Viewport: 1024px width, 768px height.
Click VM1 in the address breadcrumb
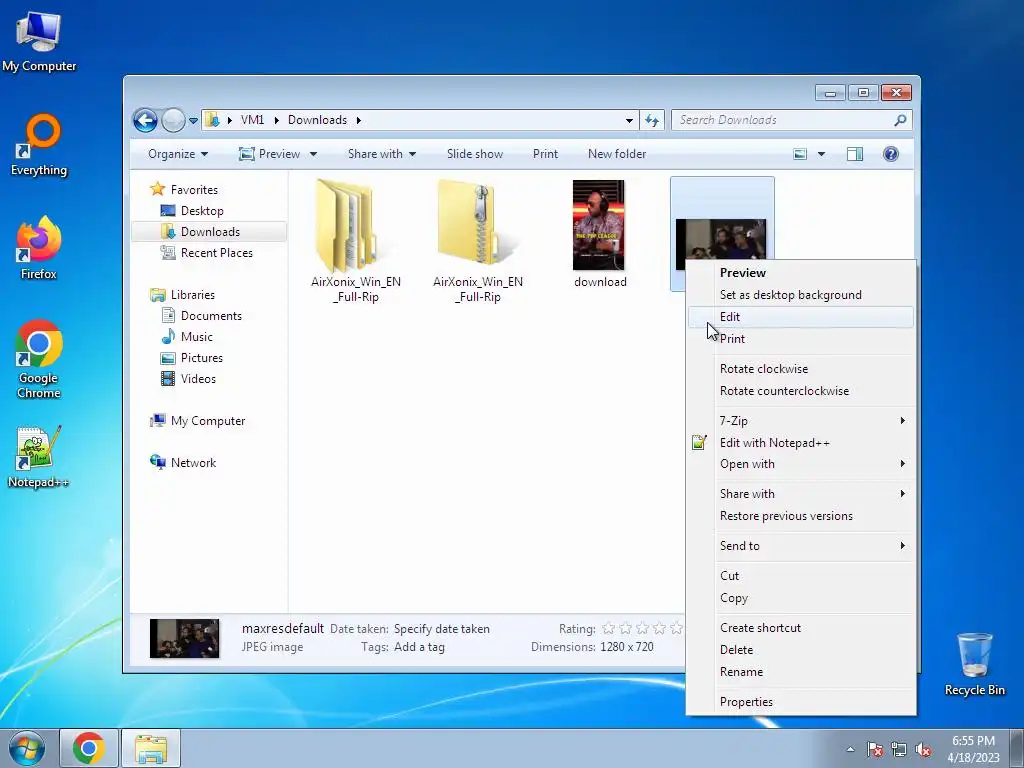pos(252,120)
